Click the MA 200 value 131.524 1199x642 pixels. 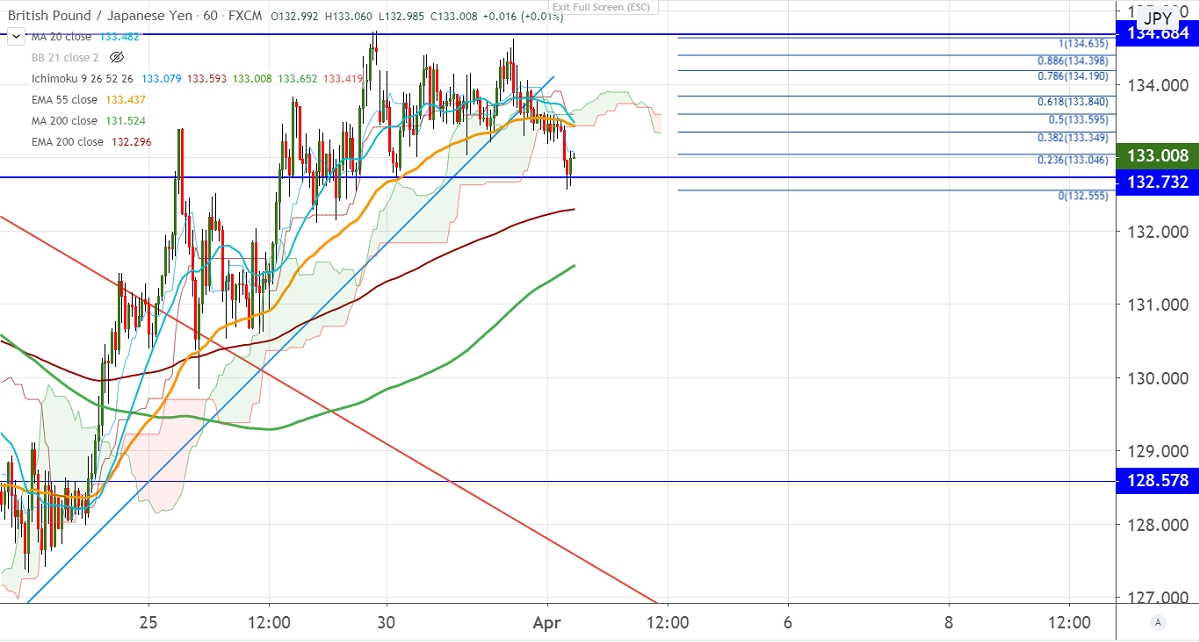[125, 121]
